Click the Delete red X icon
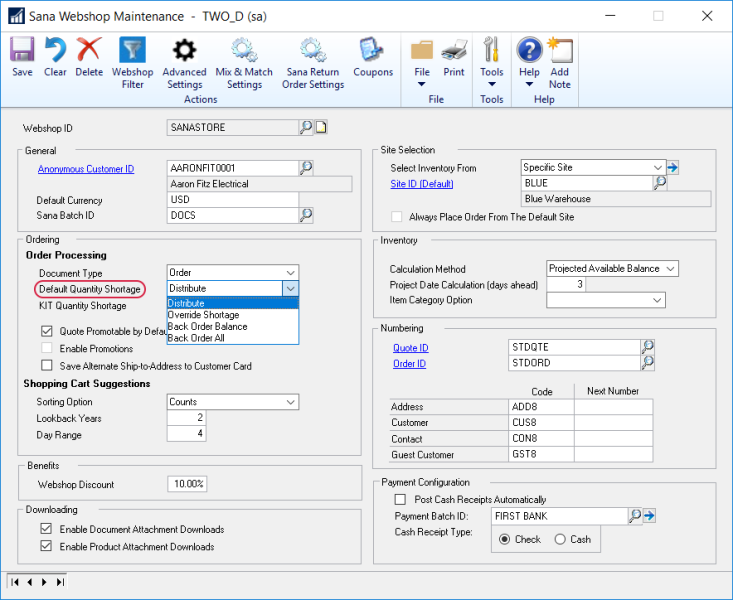The width and height of the screenshot is (733, 600). [x=89, y=50]
